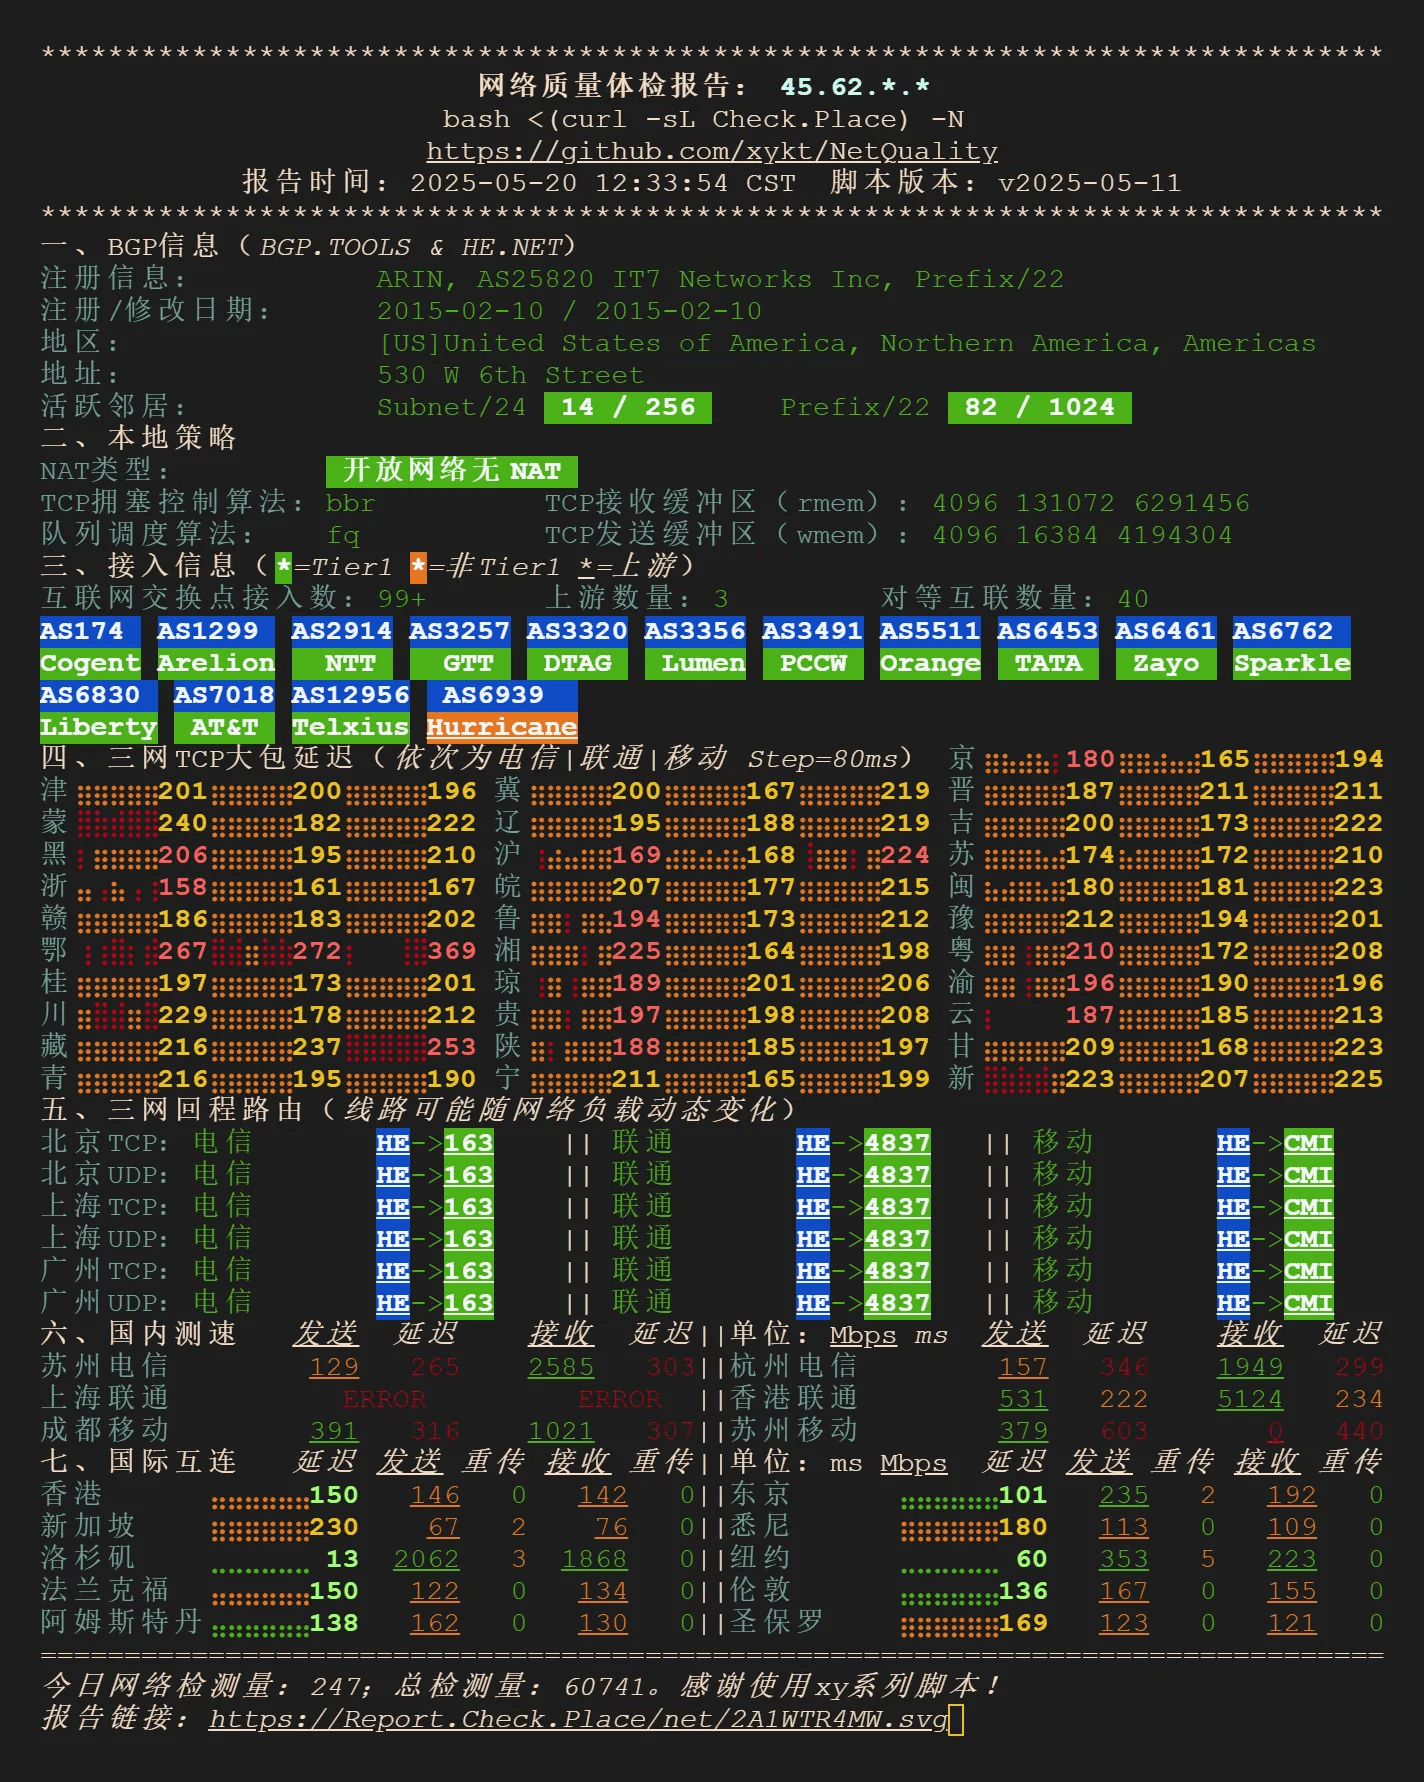1424x1782 pixels.
Task: Select the AS3356 badge
Action: (x=694, y=631)
